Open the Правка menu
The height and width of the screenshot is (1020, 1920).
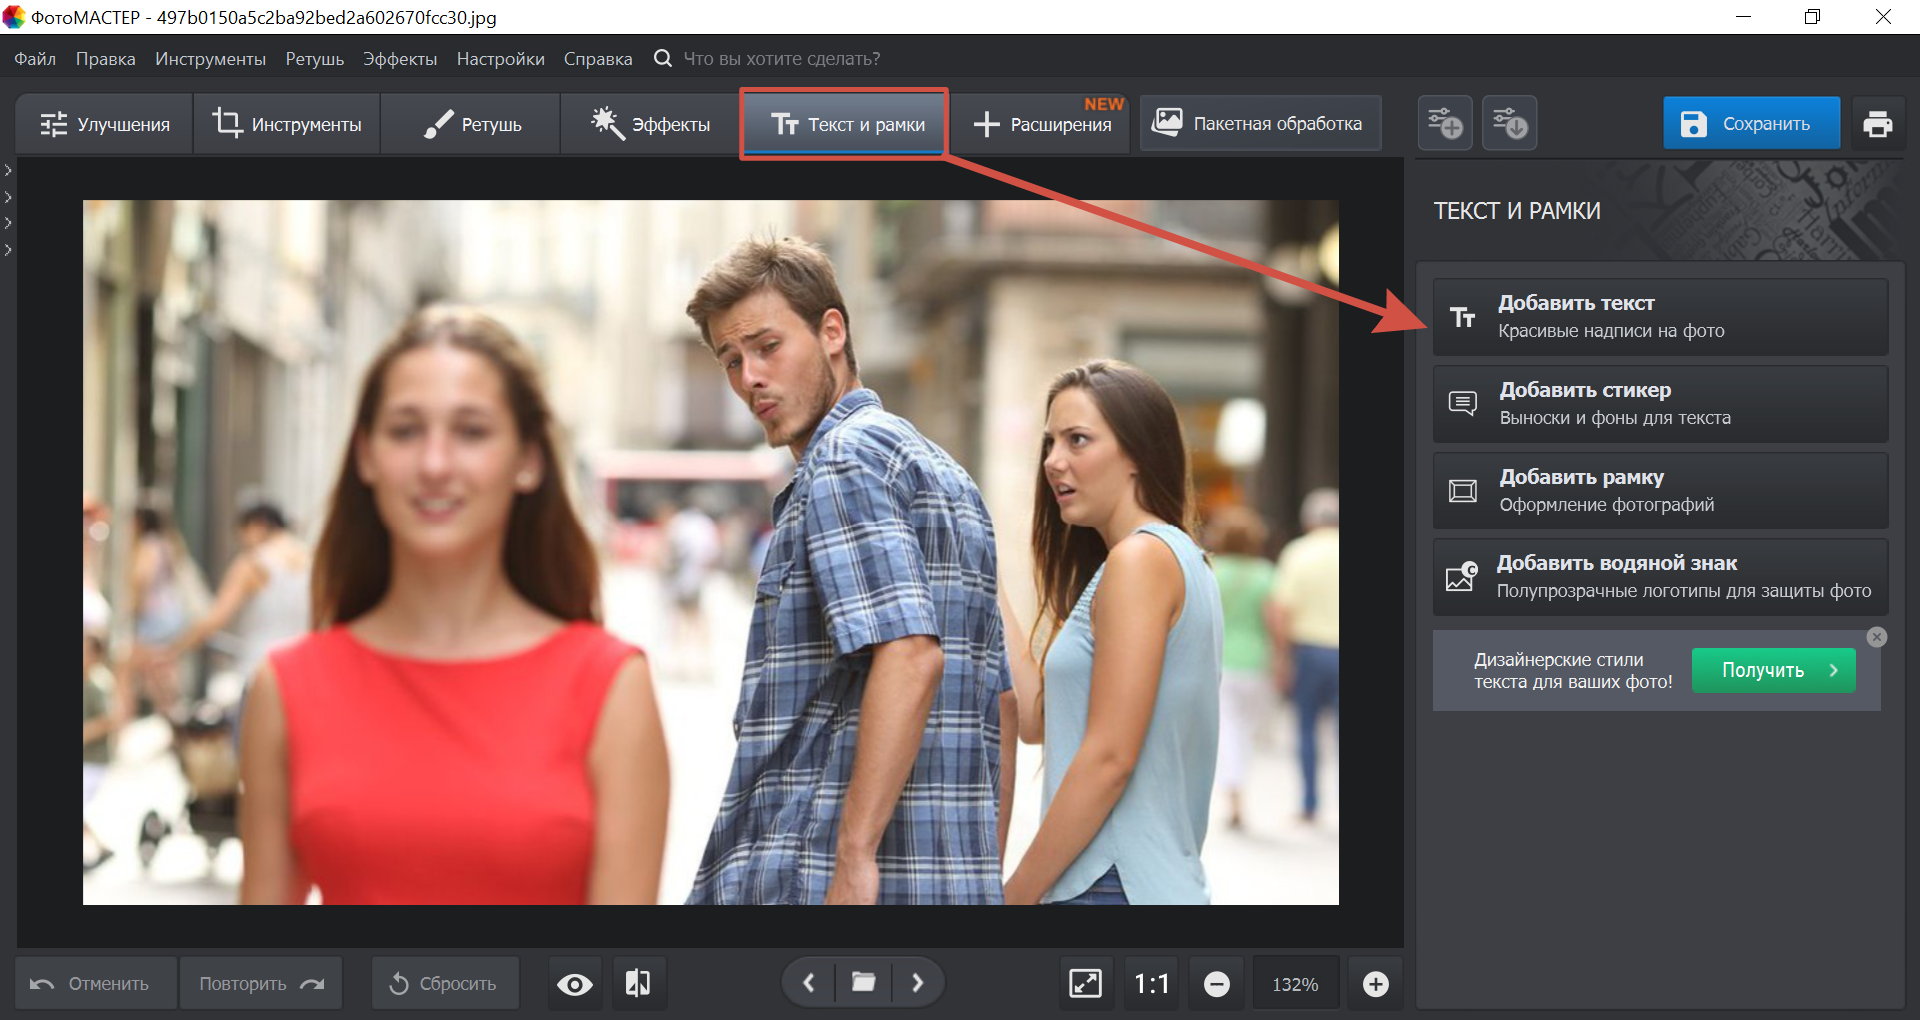pyautogui.click(x=105, y=59)
